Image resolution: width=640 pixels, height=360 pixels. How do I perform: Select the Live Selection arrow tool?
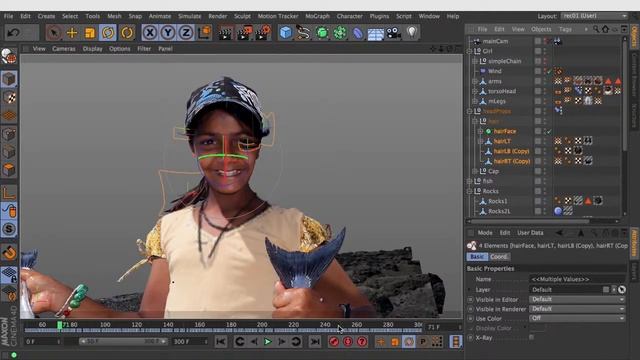coord(53,32)
